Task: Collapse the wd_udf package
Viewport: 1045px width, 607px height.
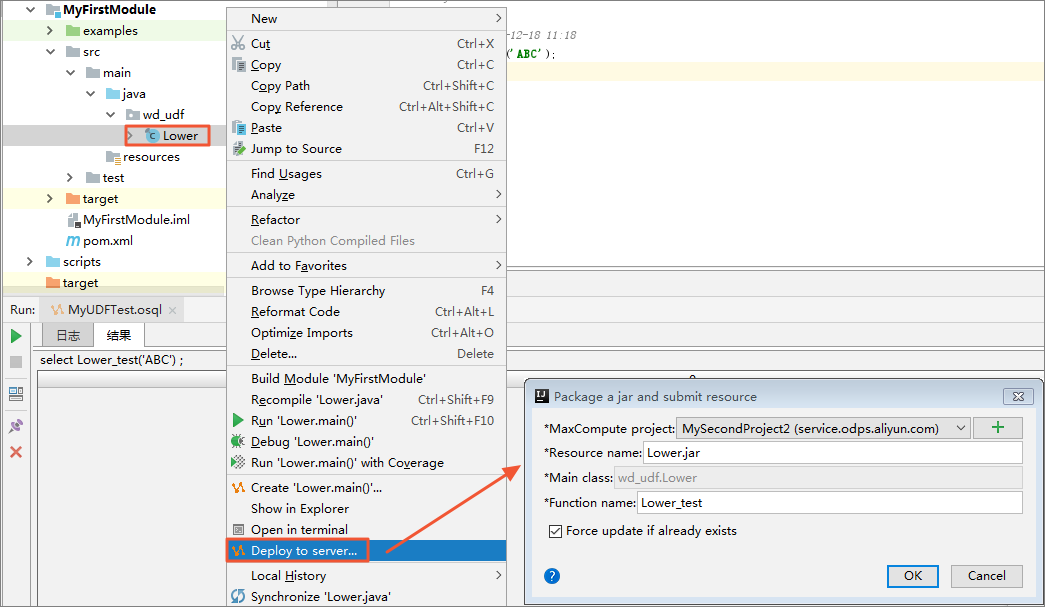Action: click(111, 115)
